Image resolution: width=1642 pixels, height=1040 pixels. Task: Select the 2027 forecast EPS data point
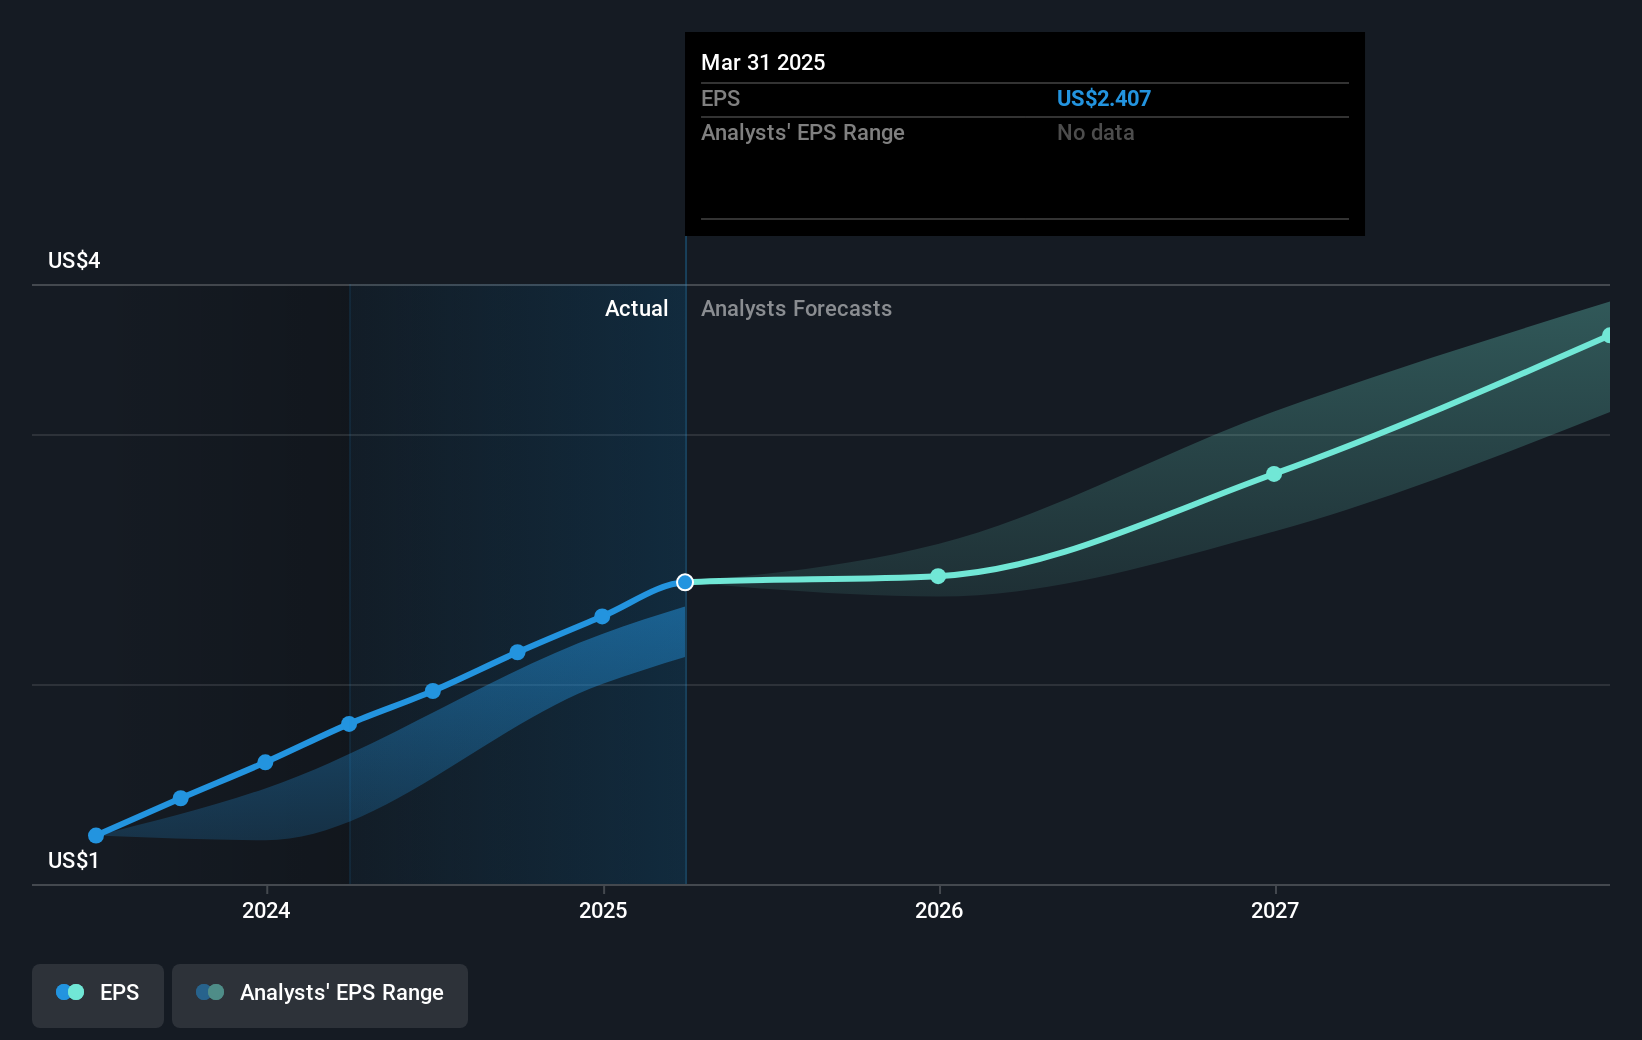[1274, 474]
